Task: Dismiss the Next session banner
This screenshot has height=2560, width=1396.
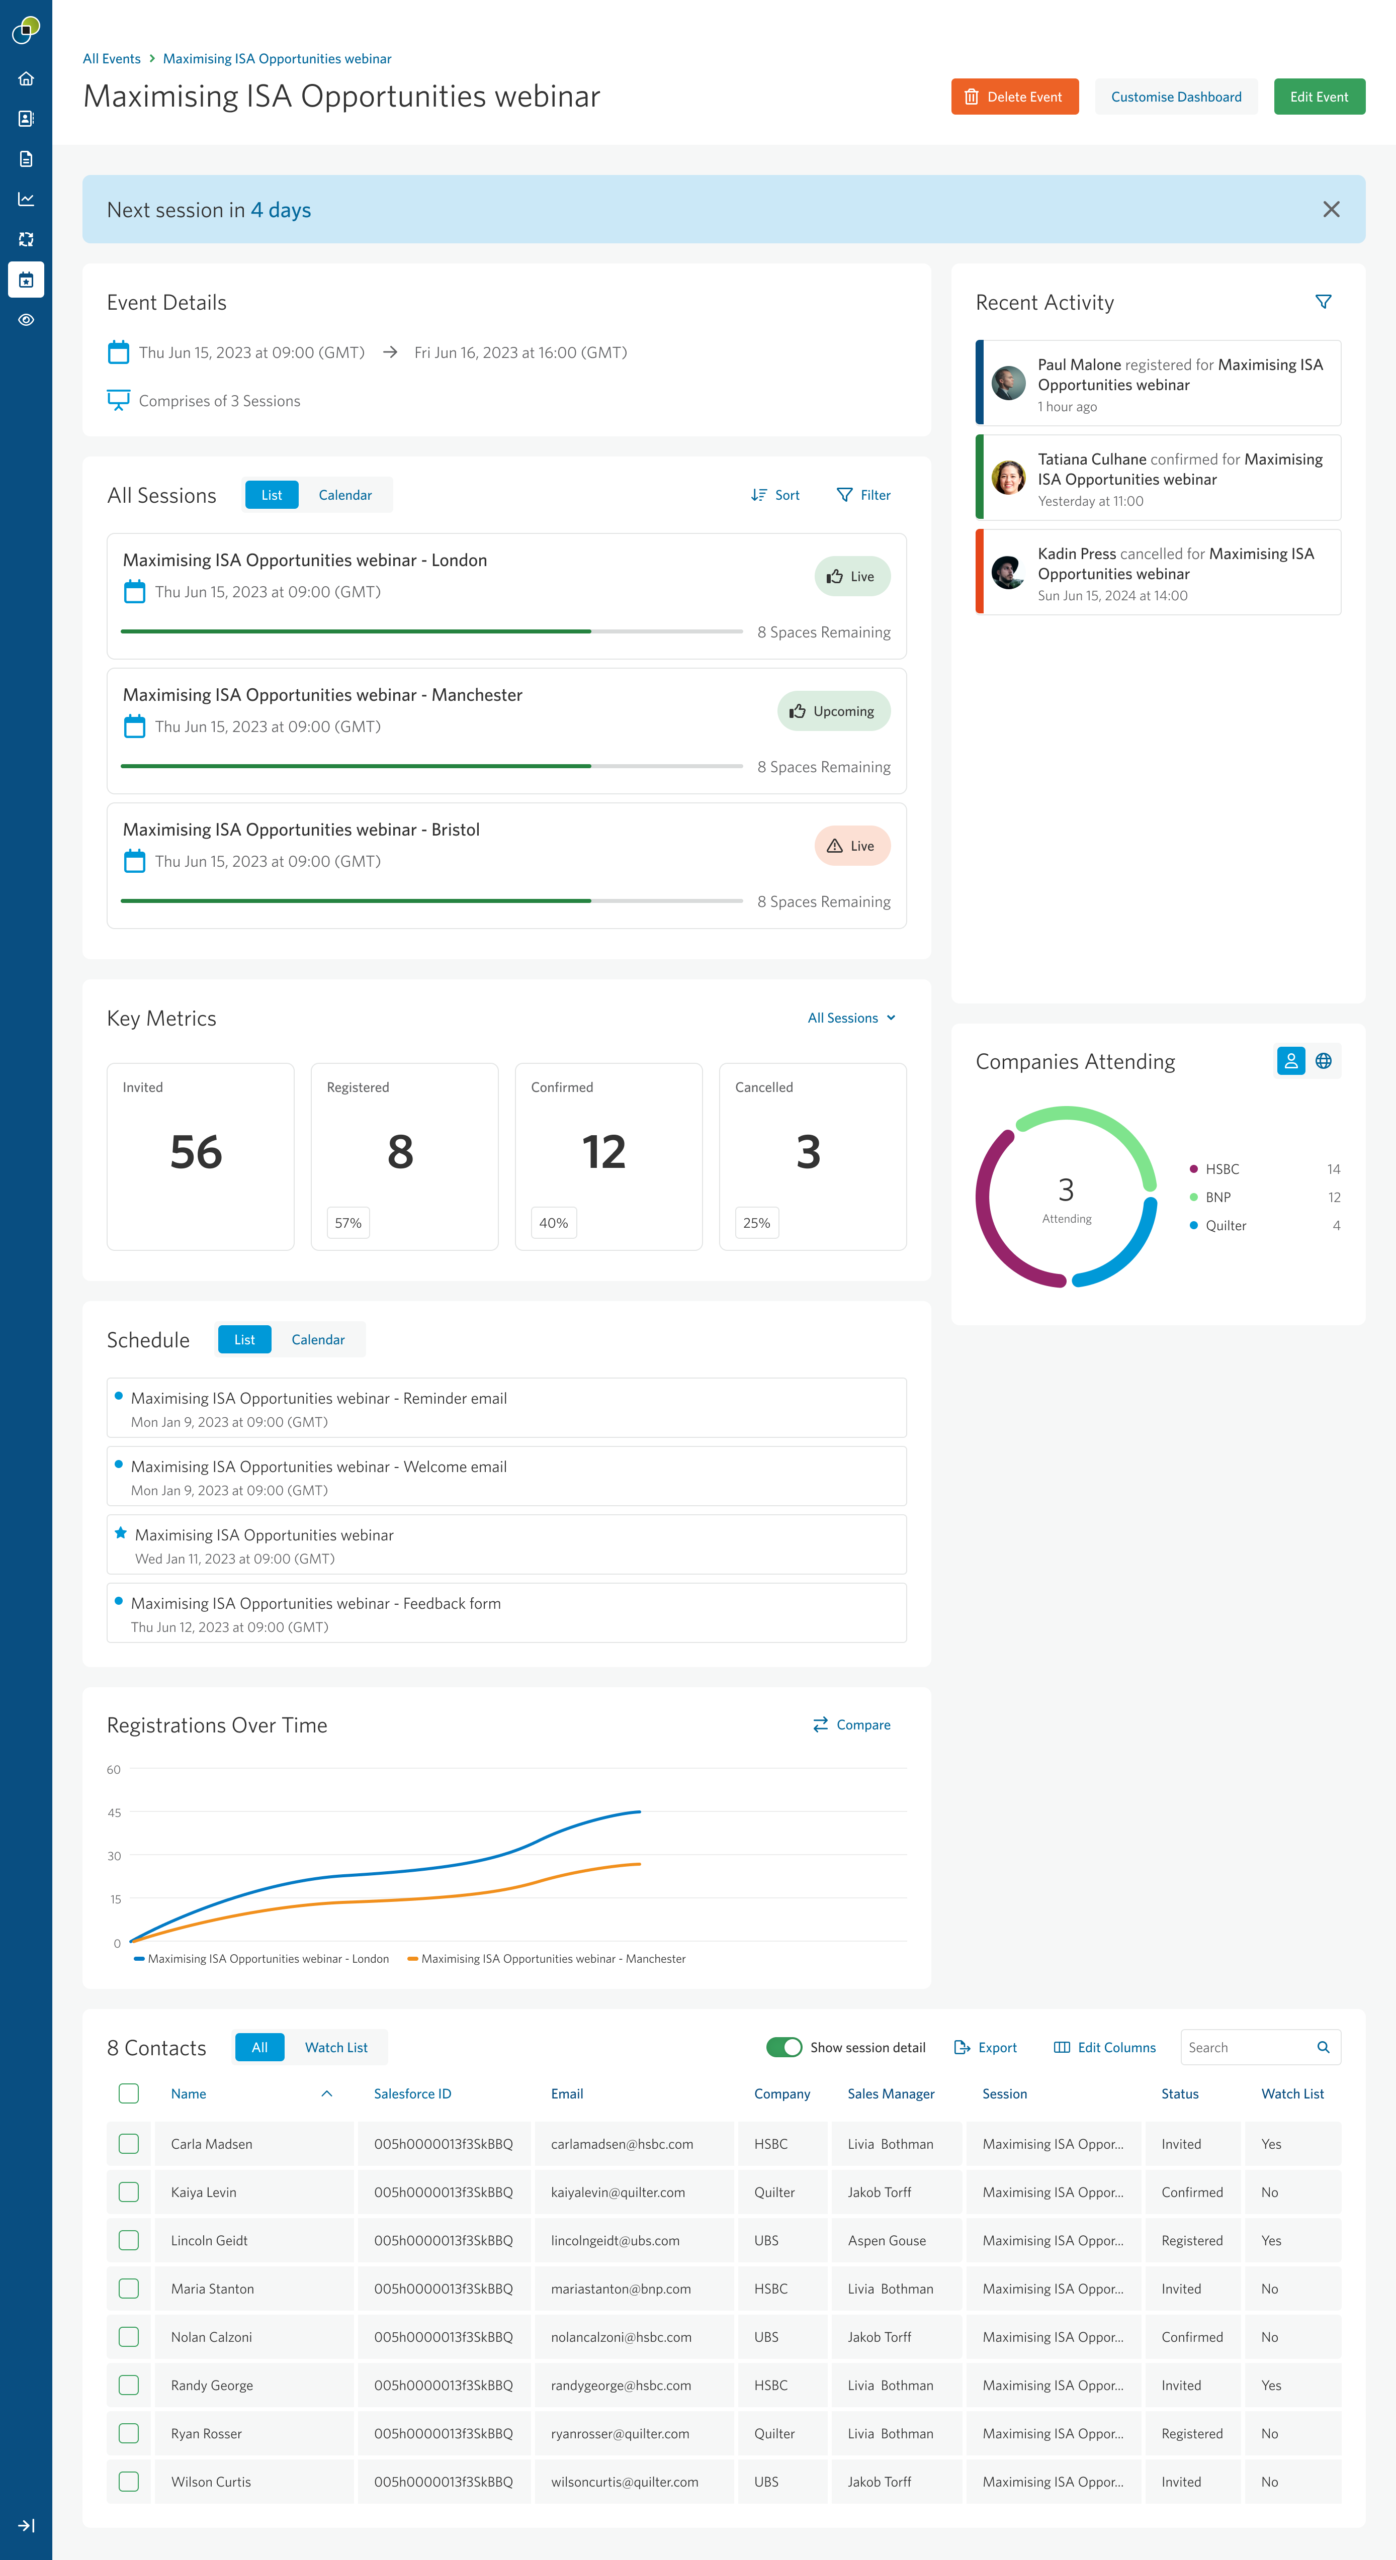Action: pos(1330,209)
